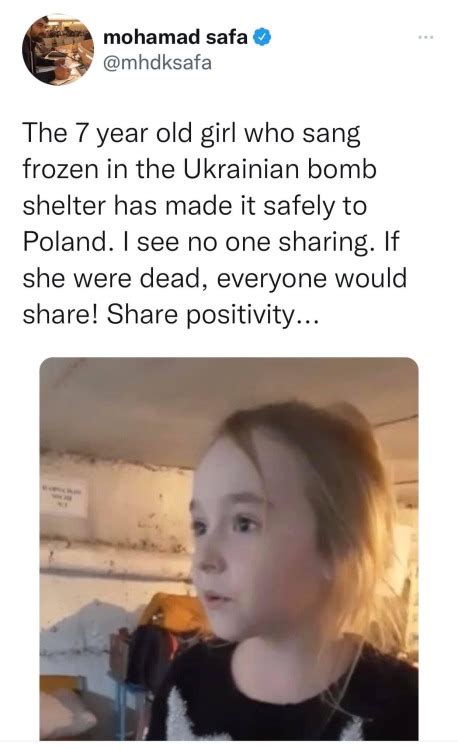This screenshot has height=750, width=458.
Task: Select the word 'Poland' in the tweet
Action: [x=65, y=242]
